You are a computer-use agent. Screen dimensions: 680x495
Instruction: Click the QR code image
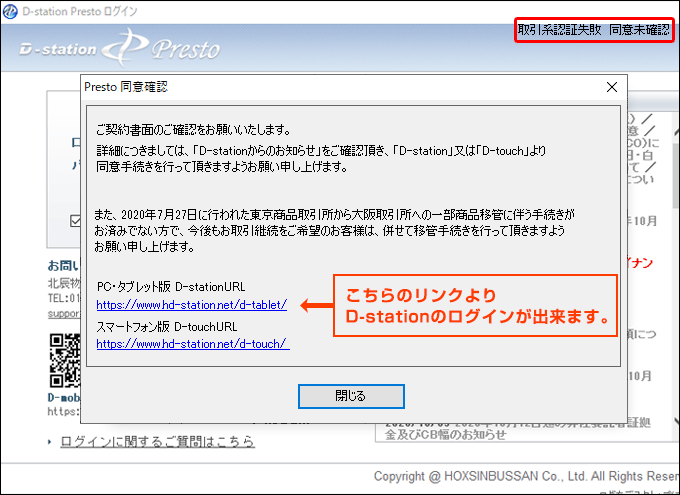(x=65, y=362)
